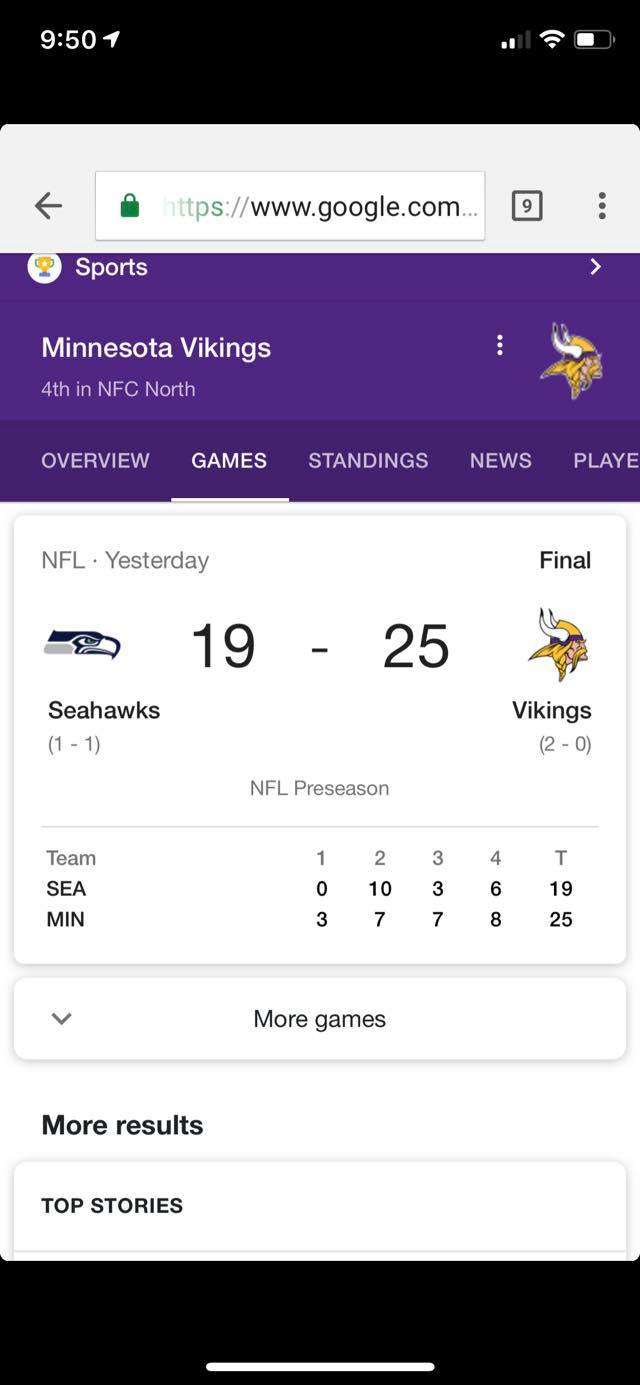Open the tab switcher showing 9 tabs

tap(527, 206)
